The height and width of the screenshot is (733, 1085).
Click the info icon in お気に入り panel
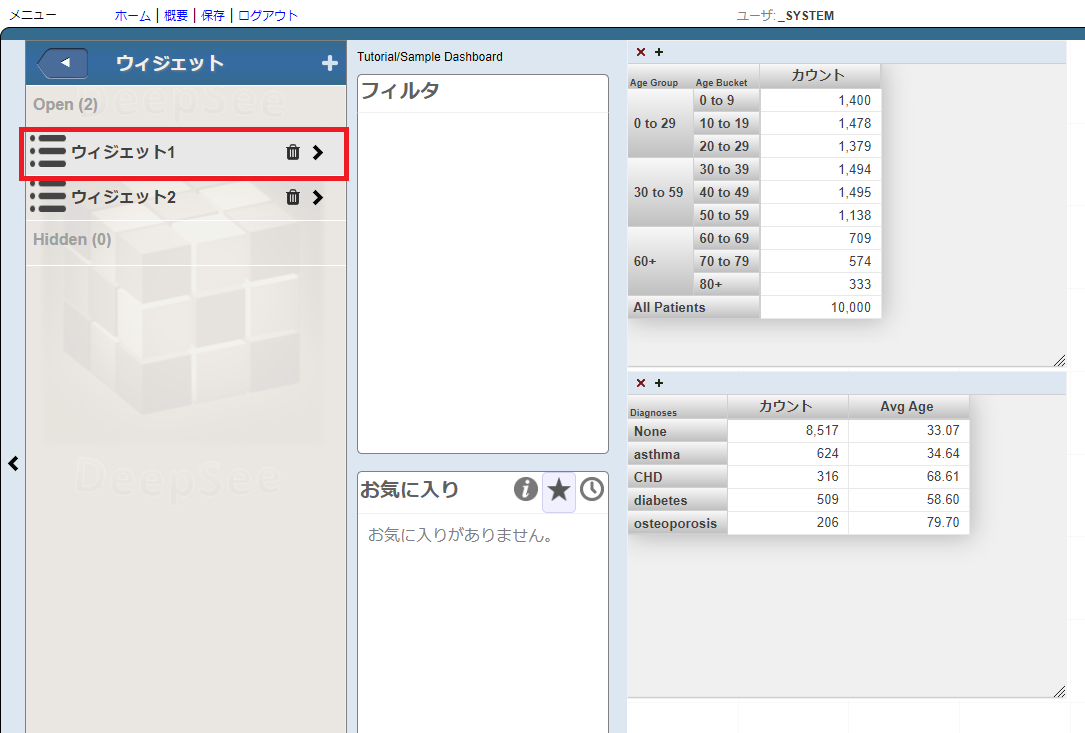pyautogui.click(x=526, y=489)
